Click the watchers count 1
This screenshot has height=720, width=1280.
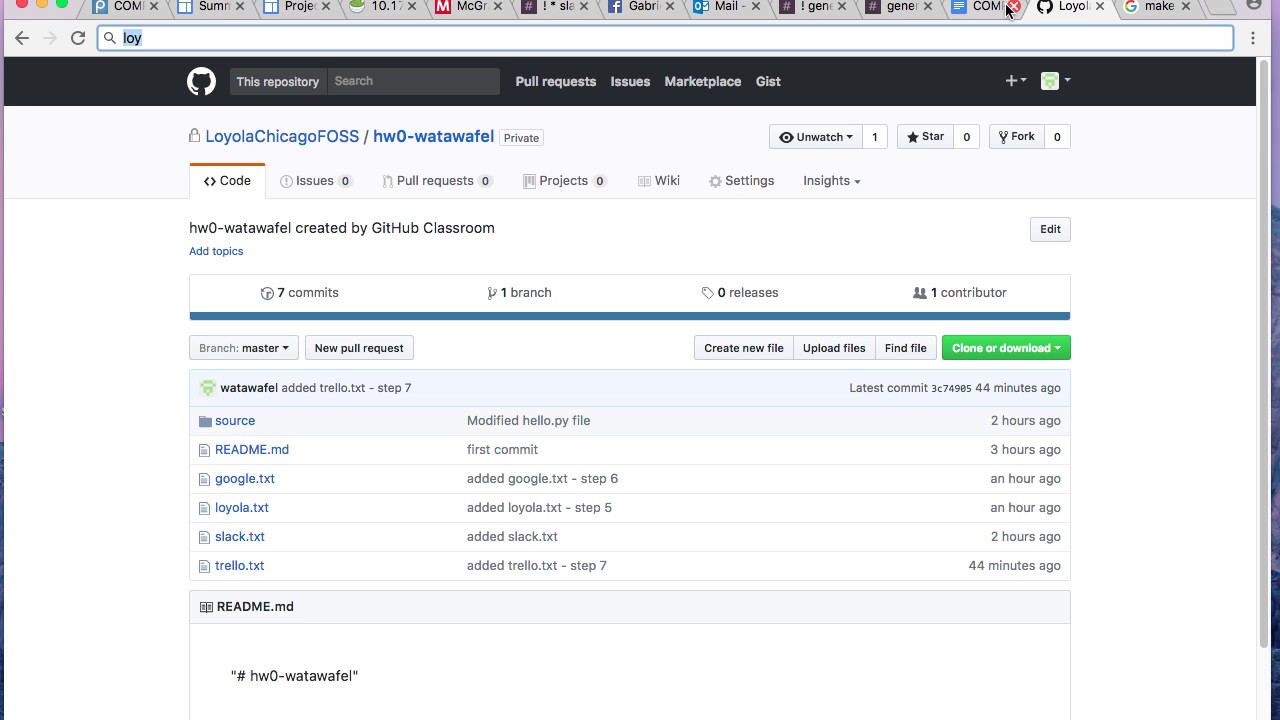[875, 137]
